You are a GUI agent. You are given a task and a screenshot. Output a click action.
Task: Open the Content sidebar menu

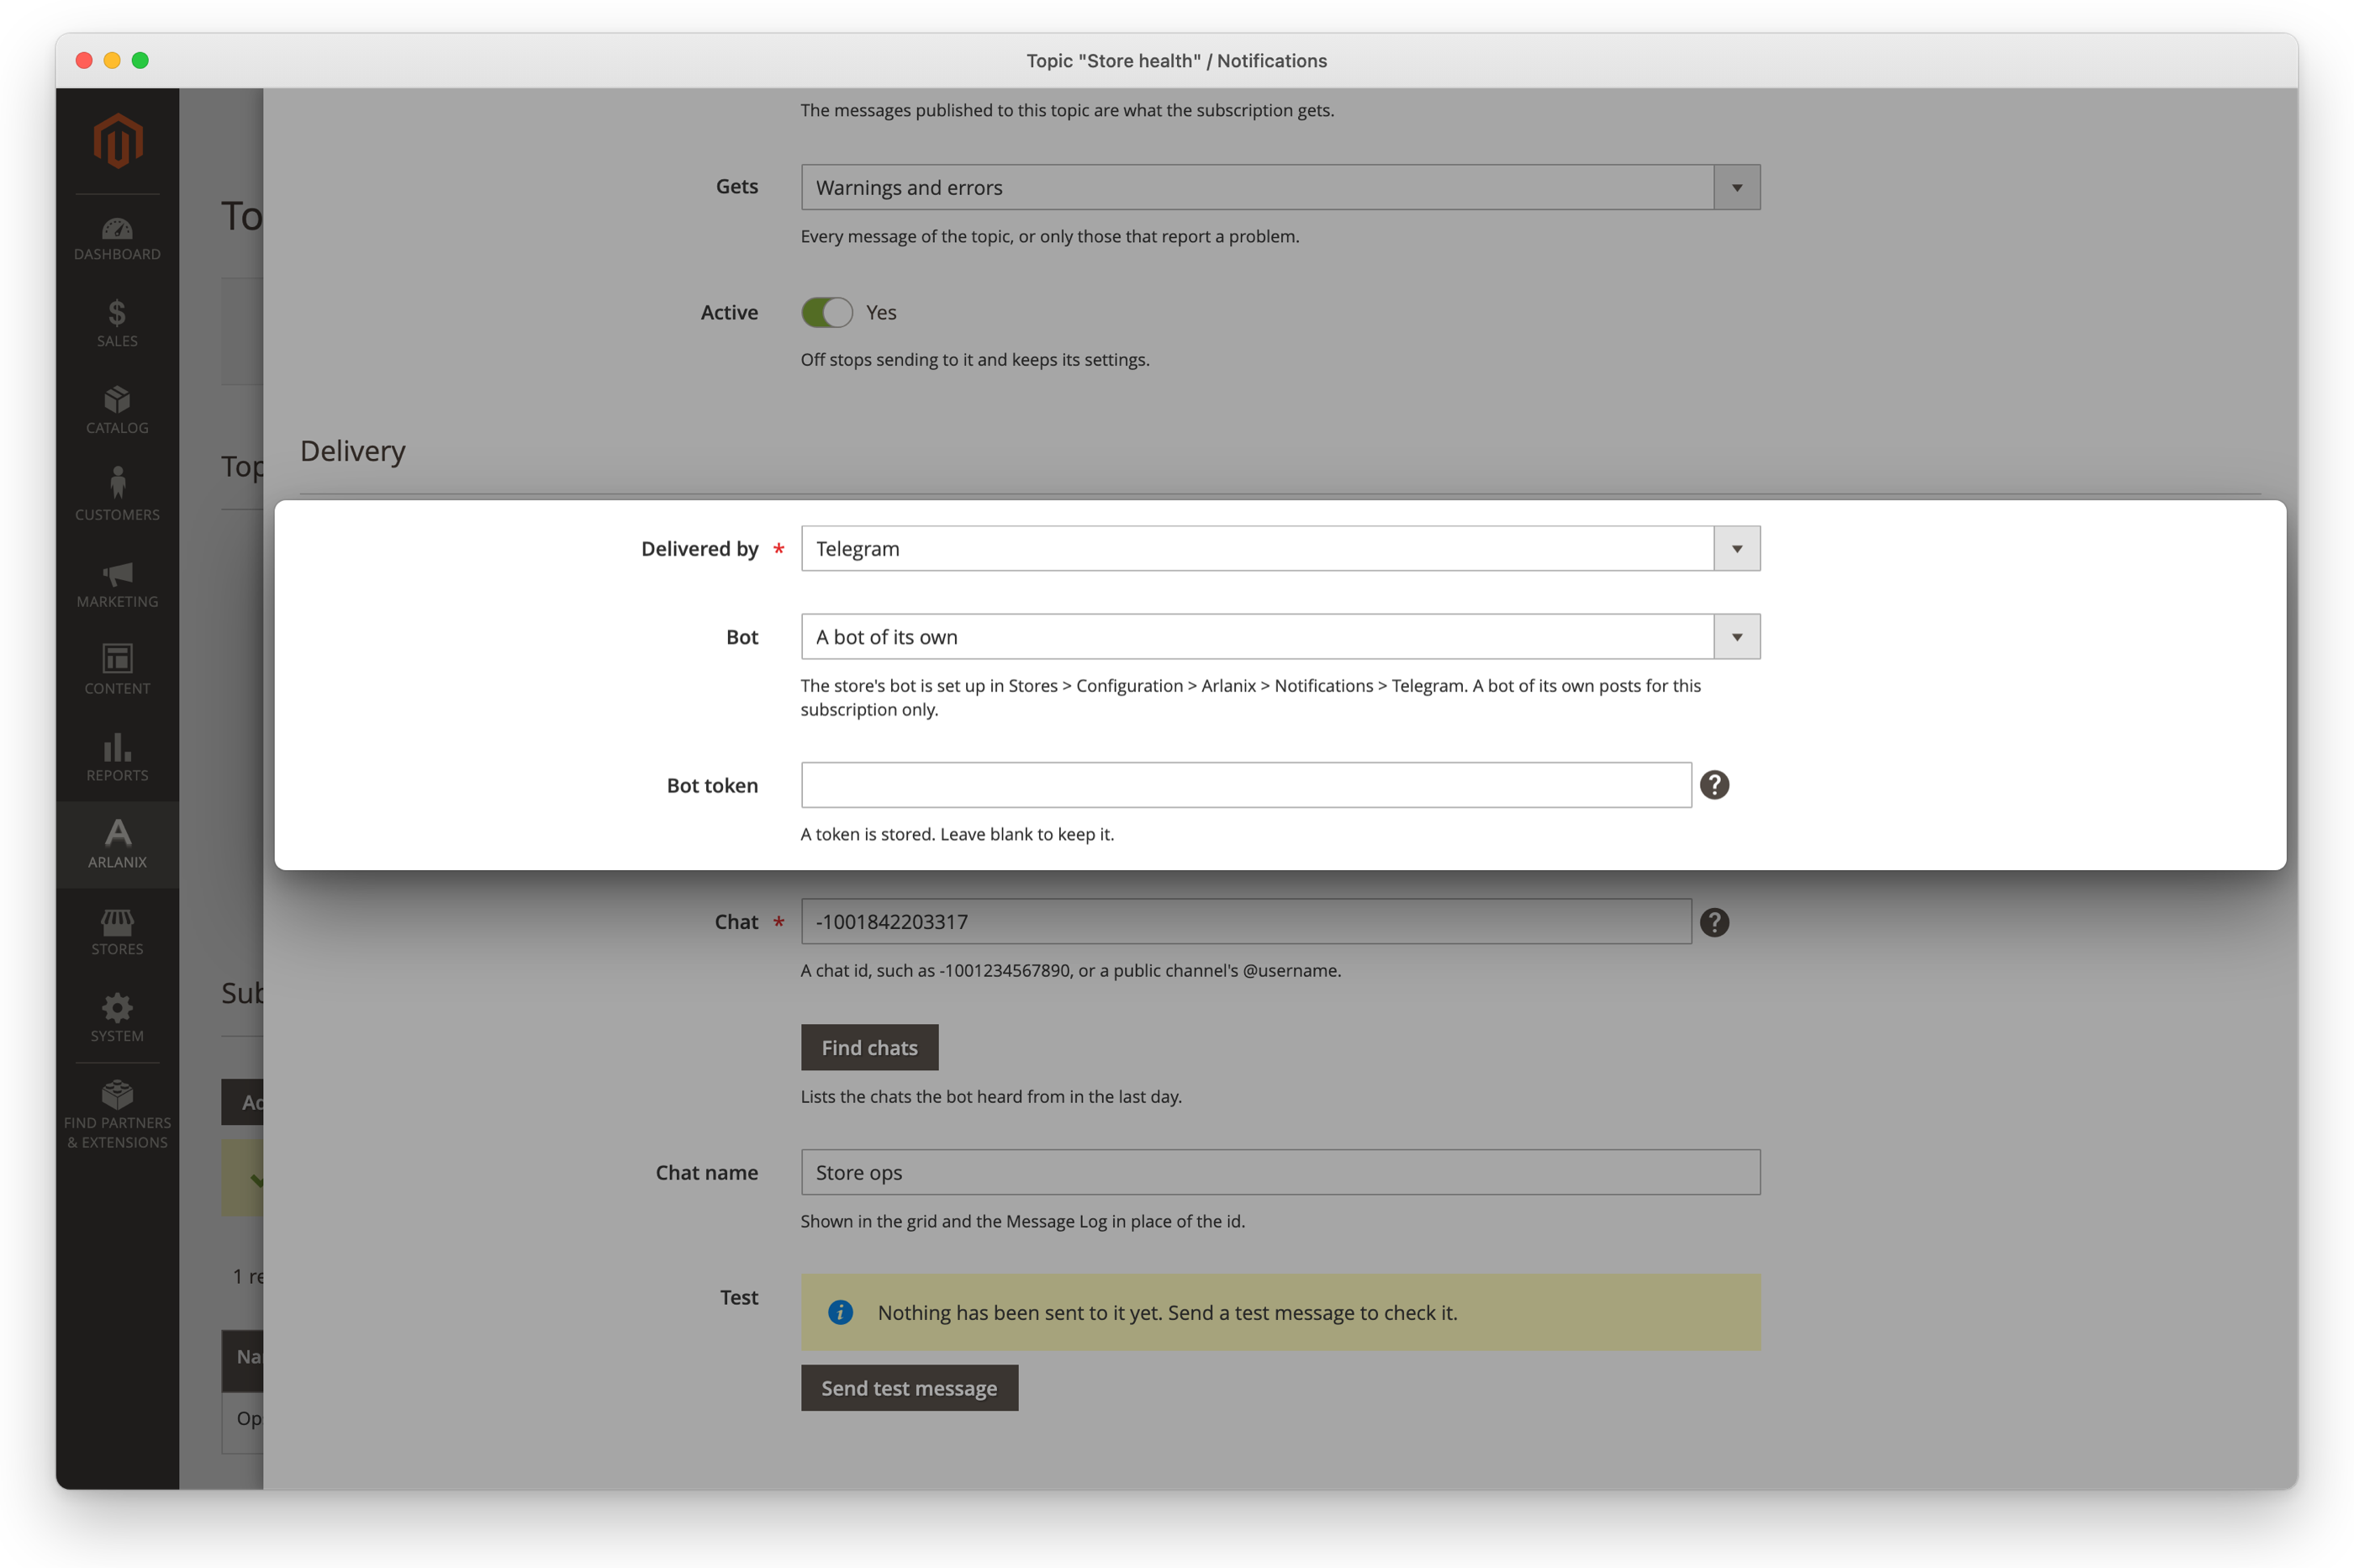coord(117,671)
